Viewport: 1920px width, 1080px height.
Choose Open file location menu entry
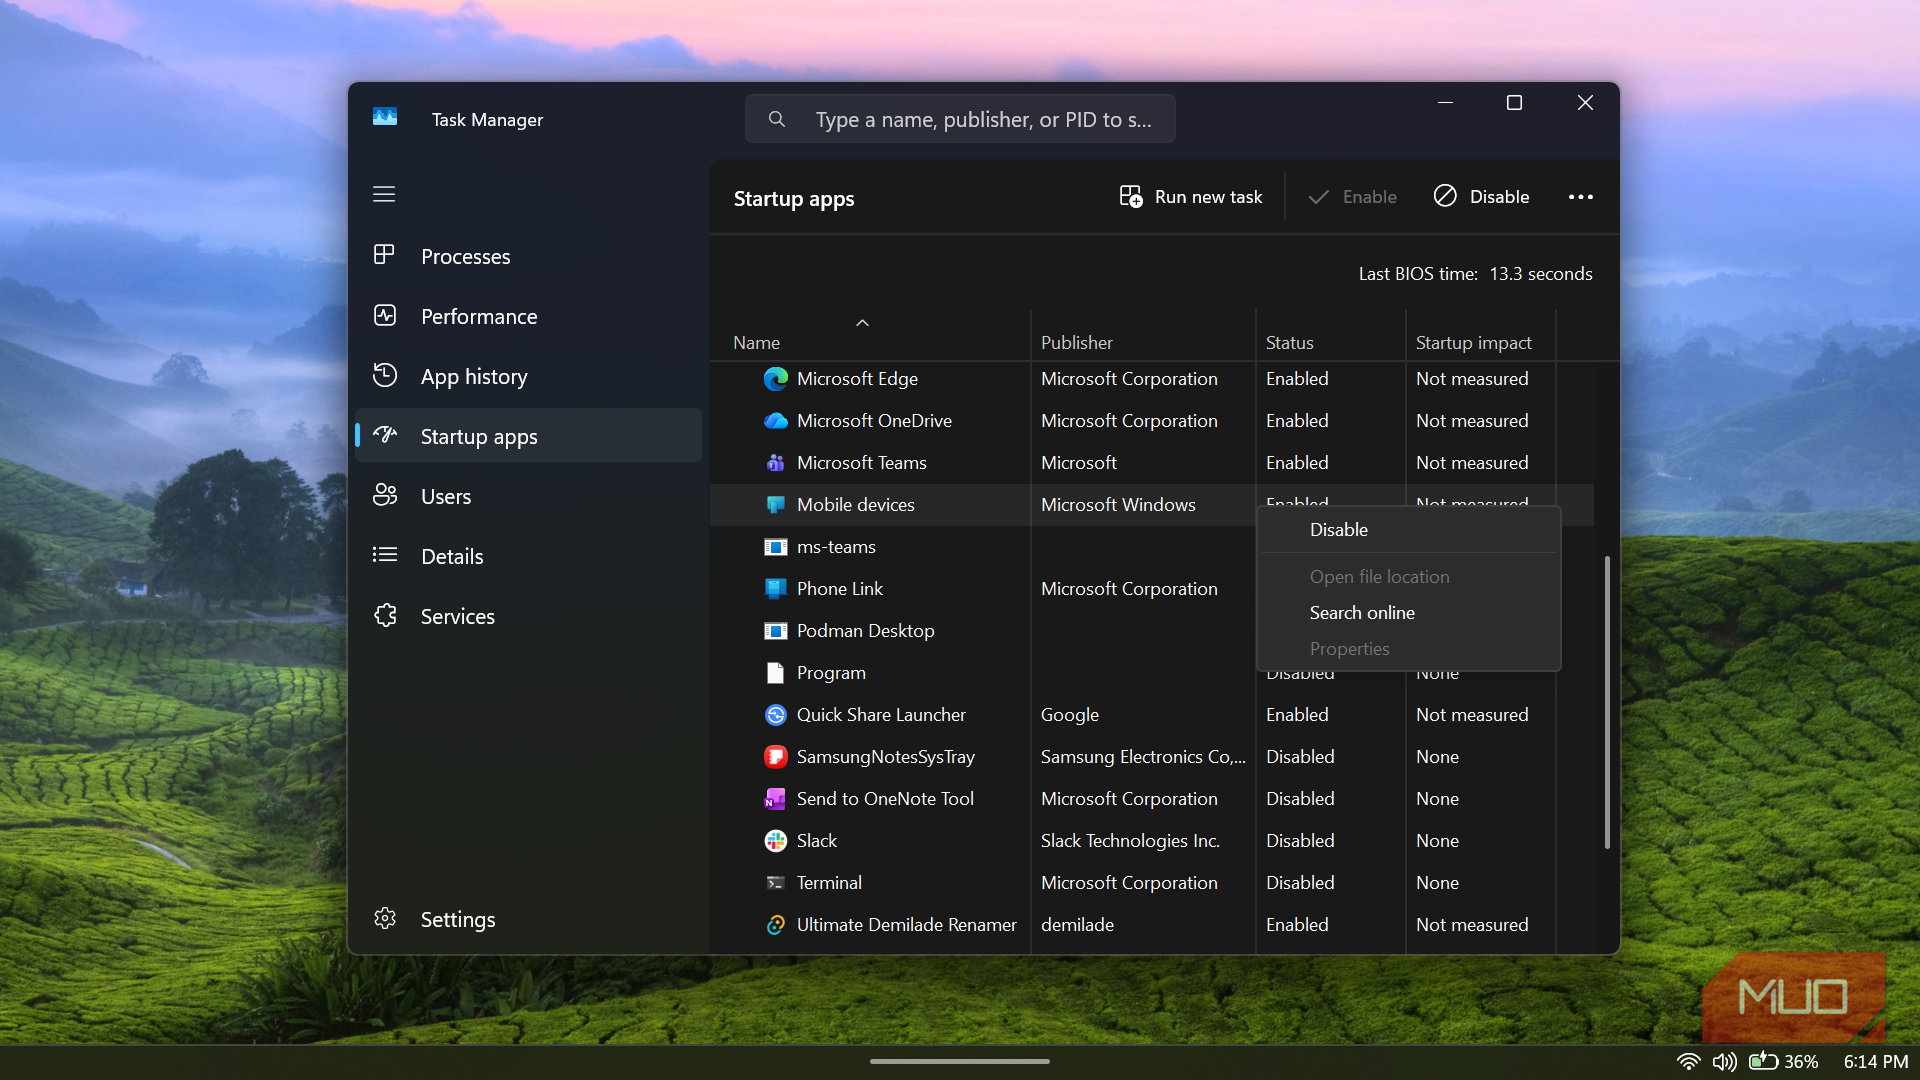1408,577
